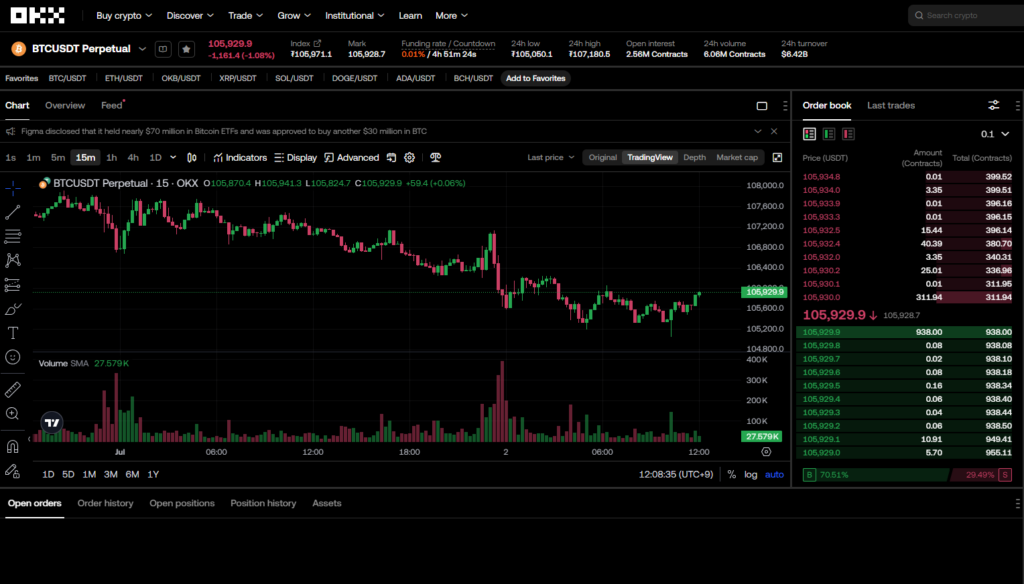Expand the More menu

click(x=451, y=16)
